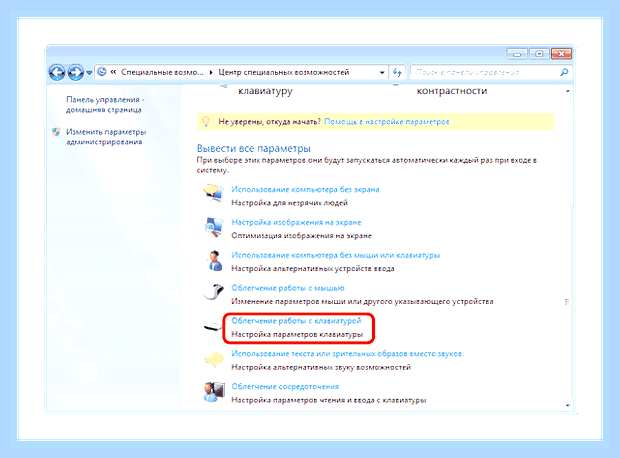Open 'Облегчение работы с клавиатурой' link
The width and height of the screenshot is (620, 458).
pyautogui.click(x=296, y=320)
